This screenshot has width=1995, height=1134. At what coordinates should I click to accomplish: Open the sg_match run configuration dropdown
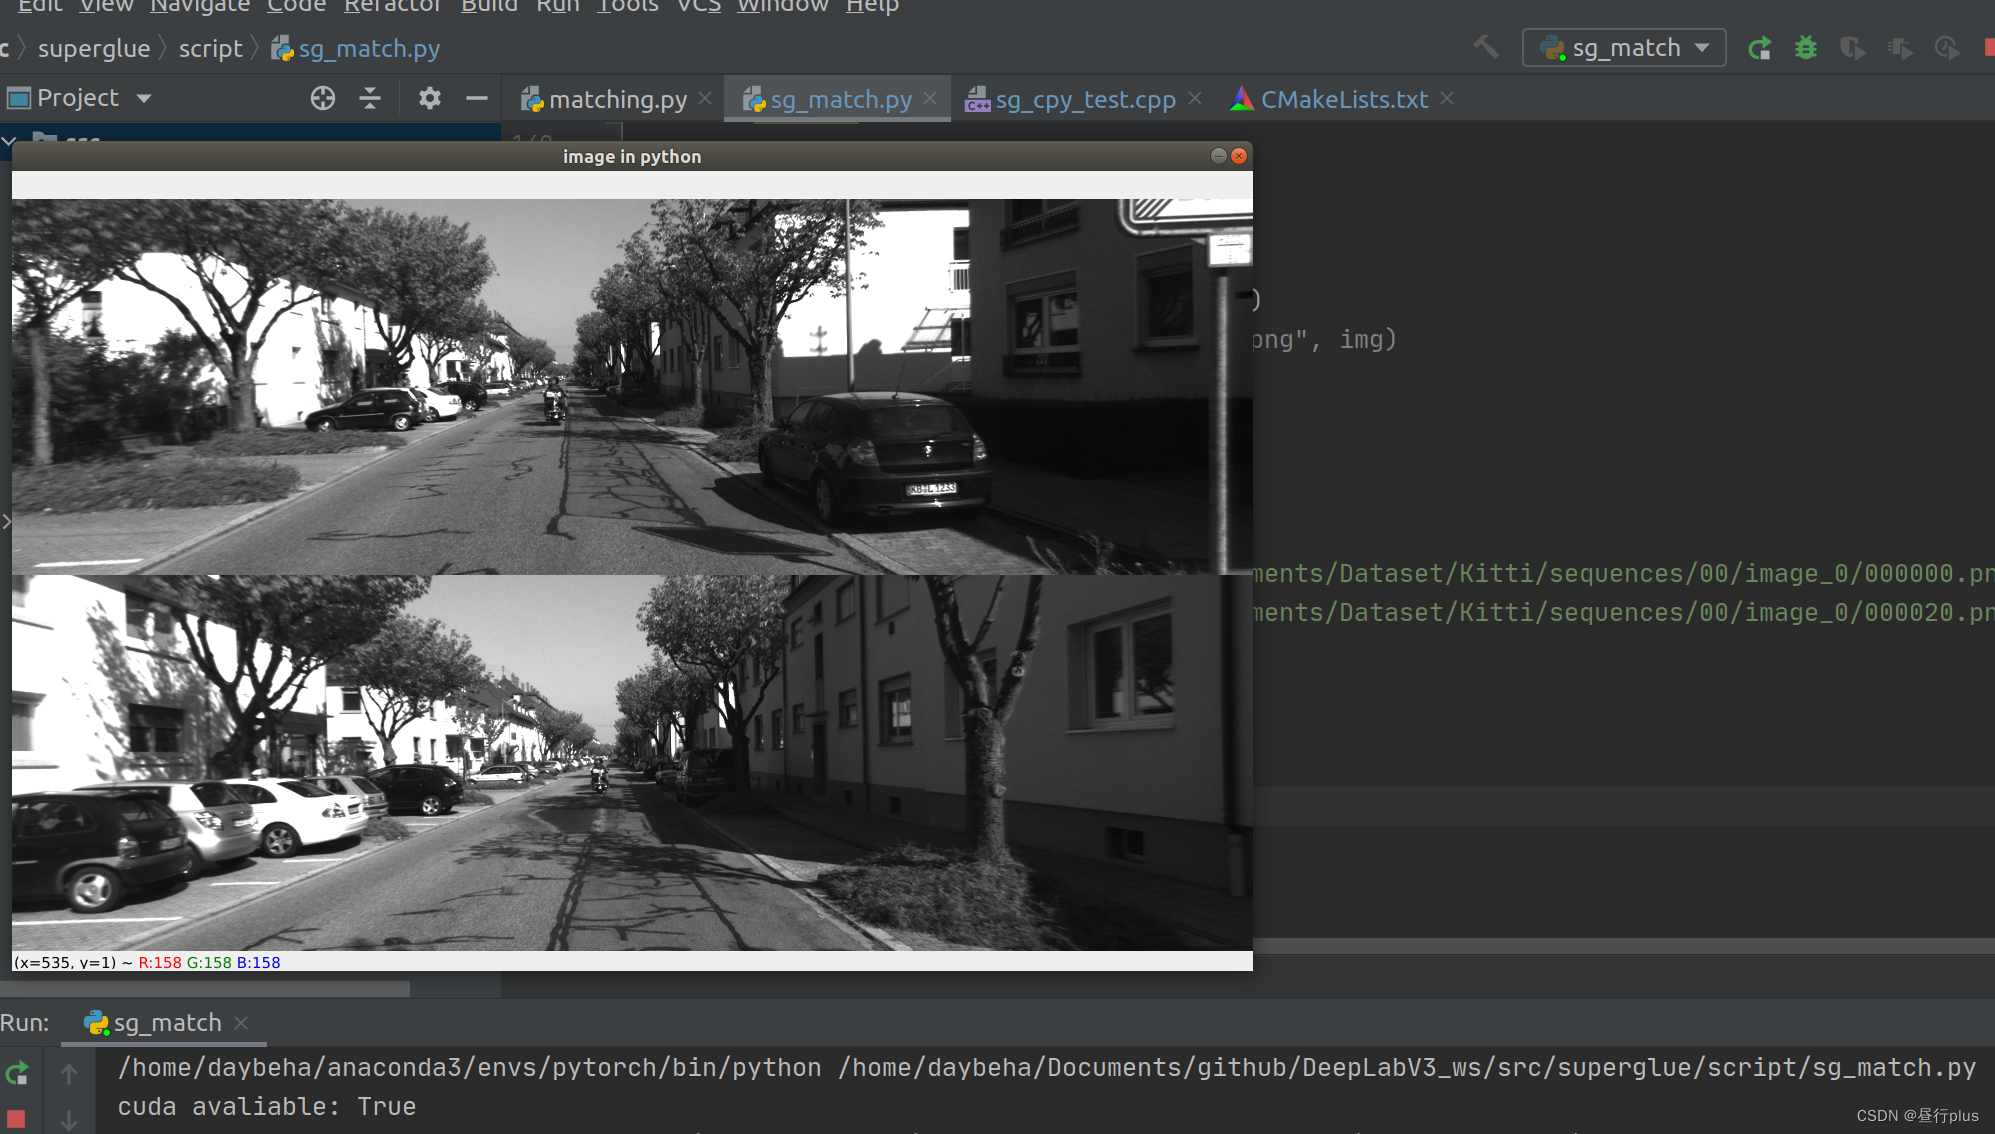[1624, 47]
